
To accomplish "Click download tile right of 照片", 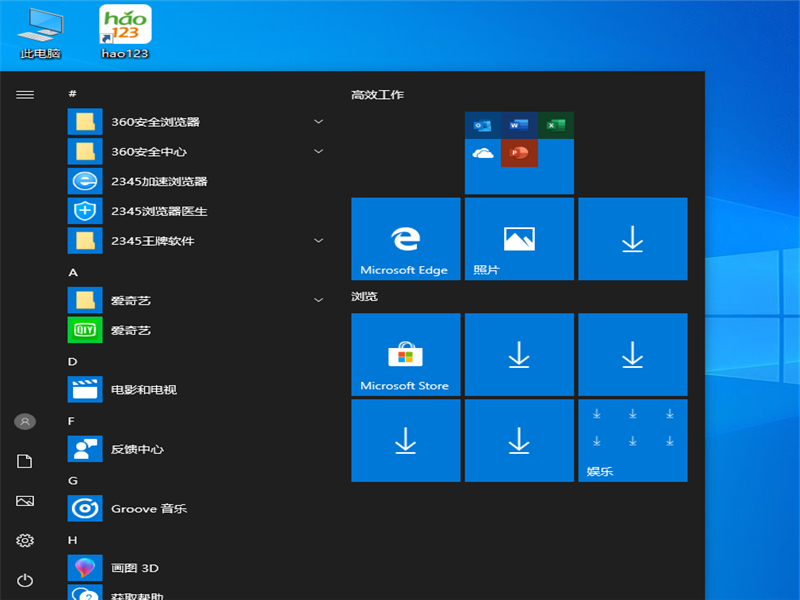I will pos(633,239).
